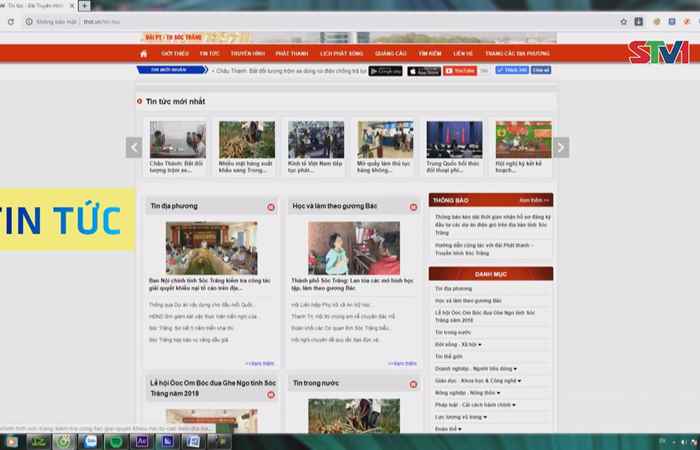Click the red icon beside Tin trong nước
This screenshot has height=450, width=700.
pos(413,384)
